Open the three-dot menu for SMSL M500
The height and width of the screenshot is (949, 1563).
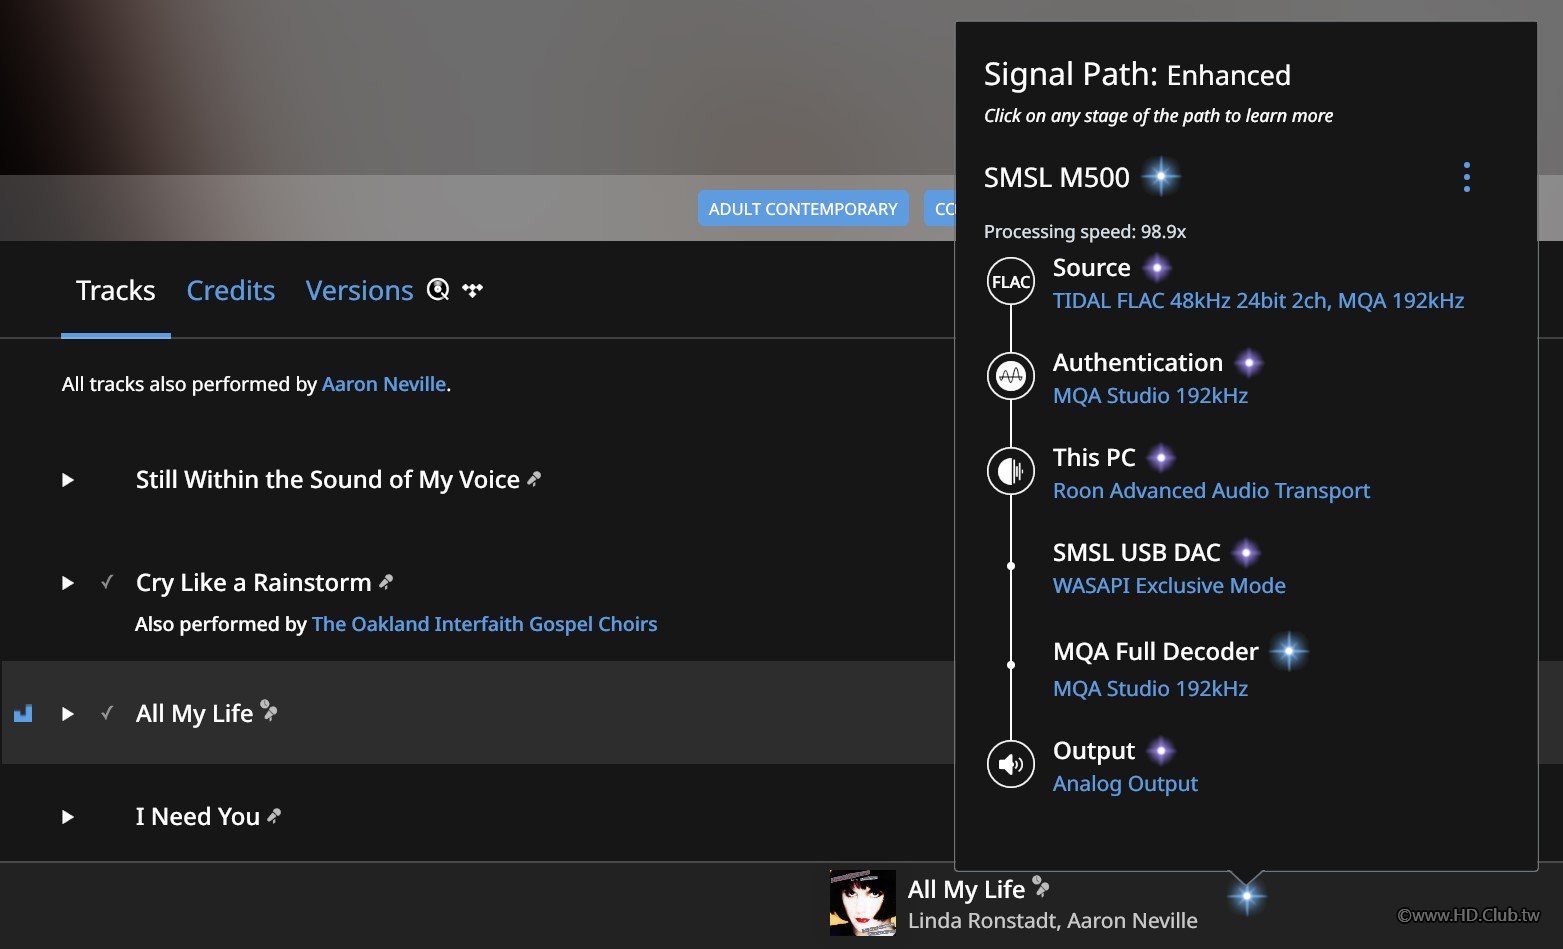point(1466,177)
